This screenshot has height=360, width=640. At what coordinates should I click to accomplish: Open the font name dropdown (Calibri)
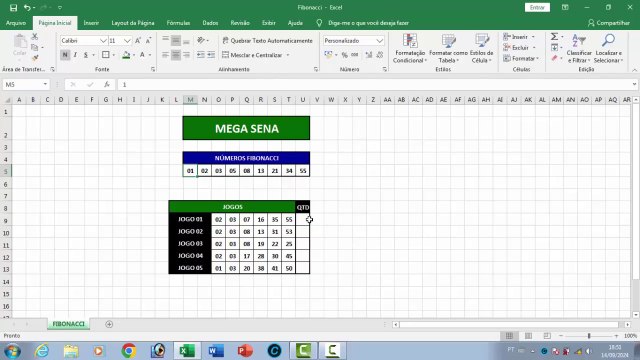pyautogui.click(x=104, y=41)
